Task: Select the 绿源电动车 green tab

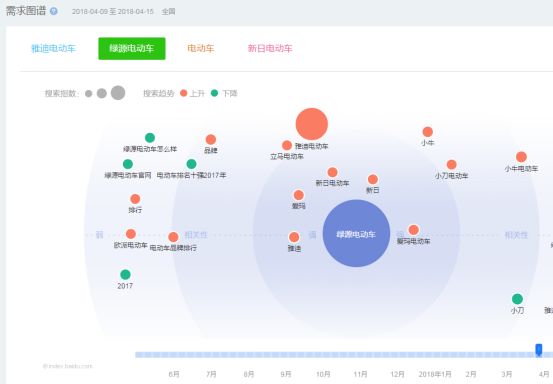Action: coord(132,48)
